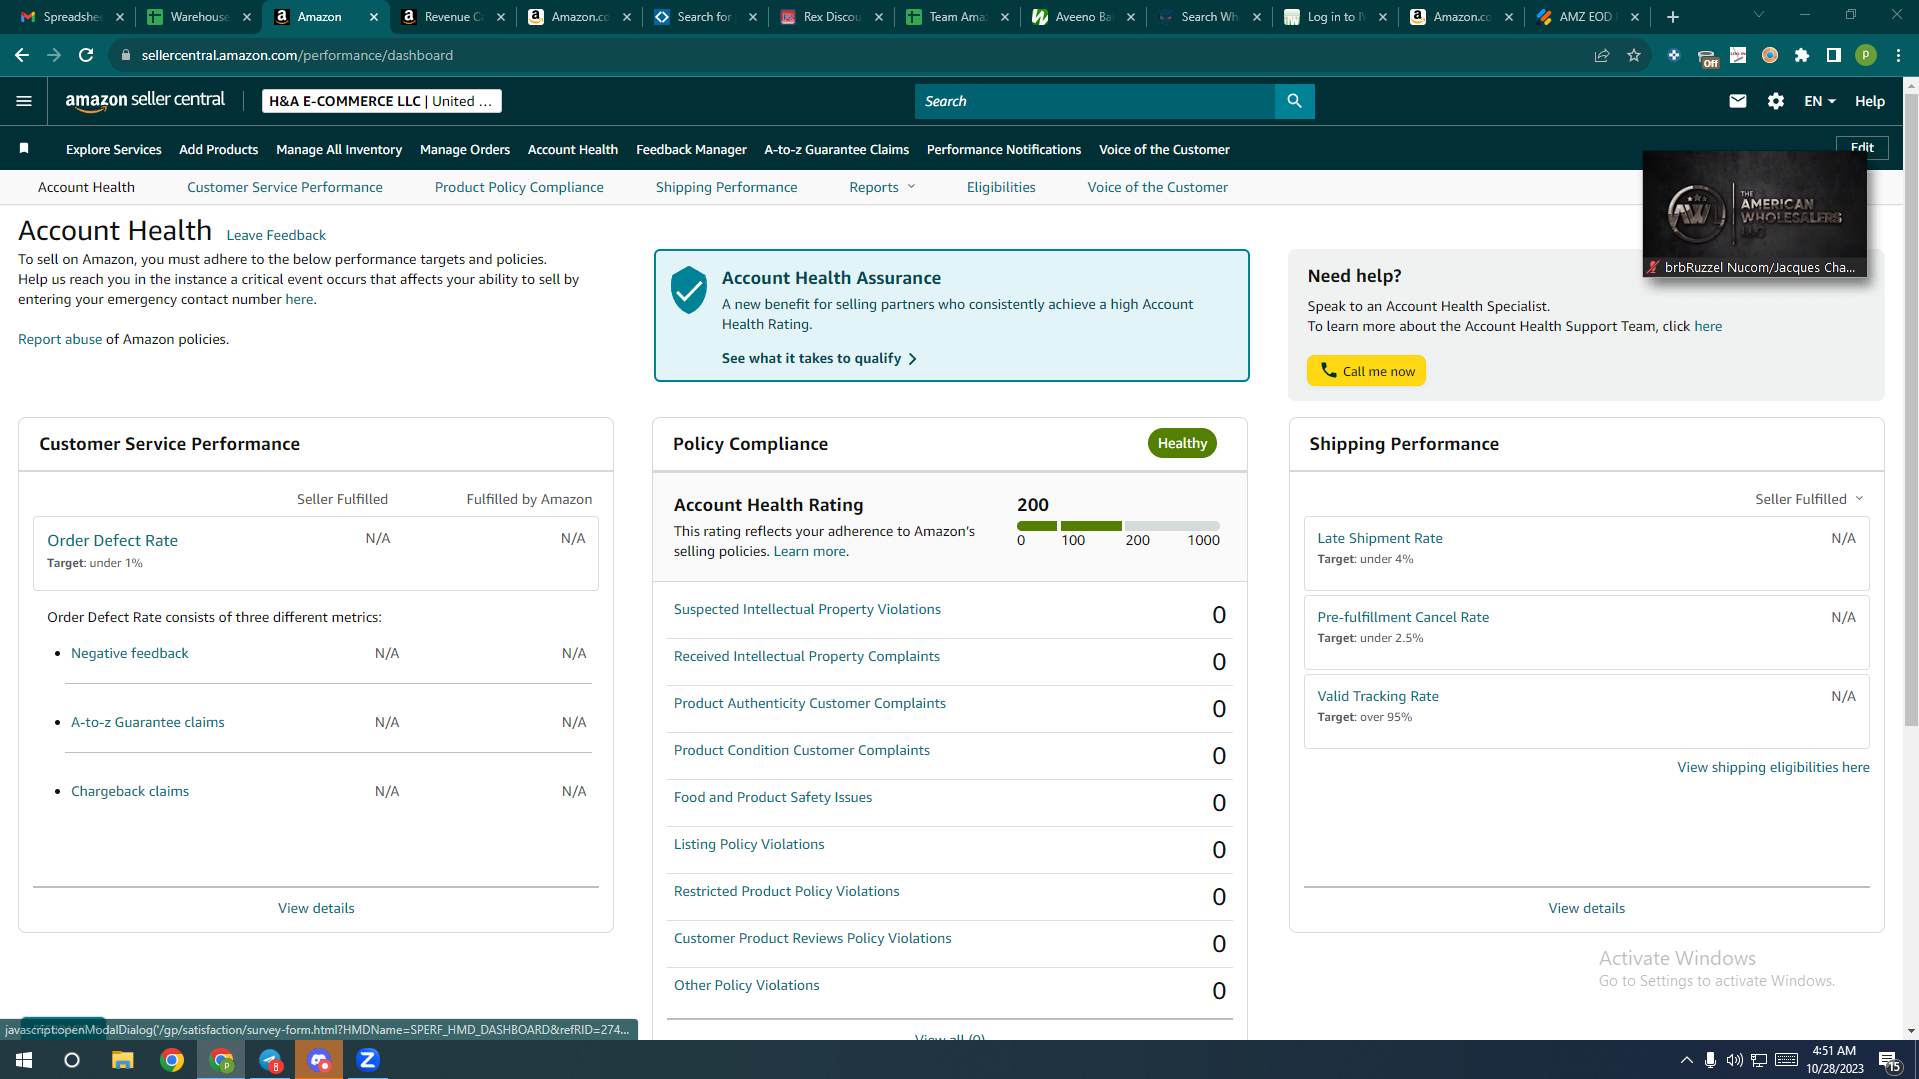The height and width of the screenshot is (1079, 1919).
Task: Open the Seller Central mail messages icon
Action: coord(1738,101)
